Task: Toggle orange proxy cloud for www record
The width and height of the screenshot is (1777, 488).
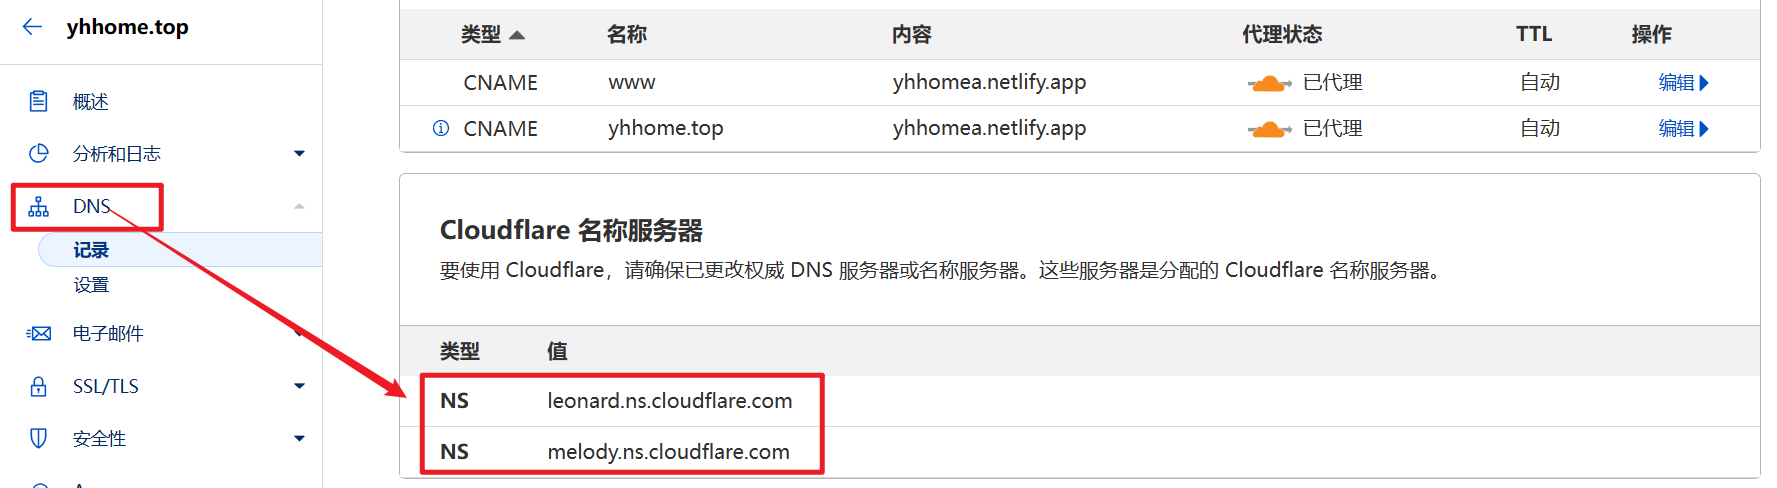Action: coord(1269,83)
